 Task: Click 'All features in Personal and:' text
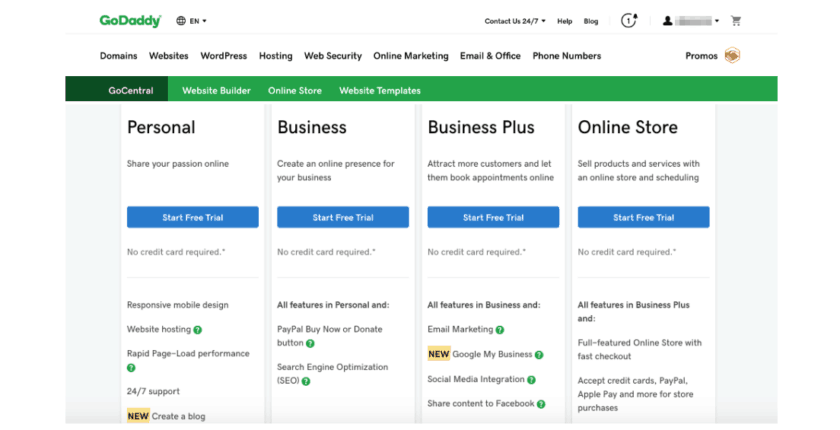(x=333, y=305)
